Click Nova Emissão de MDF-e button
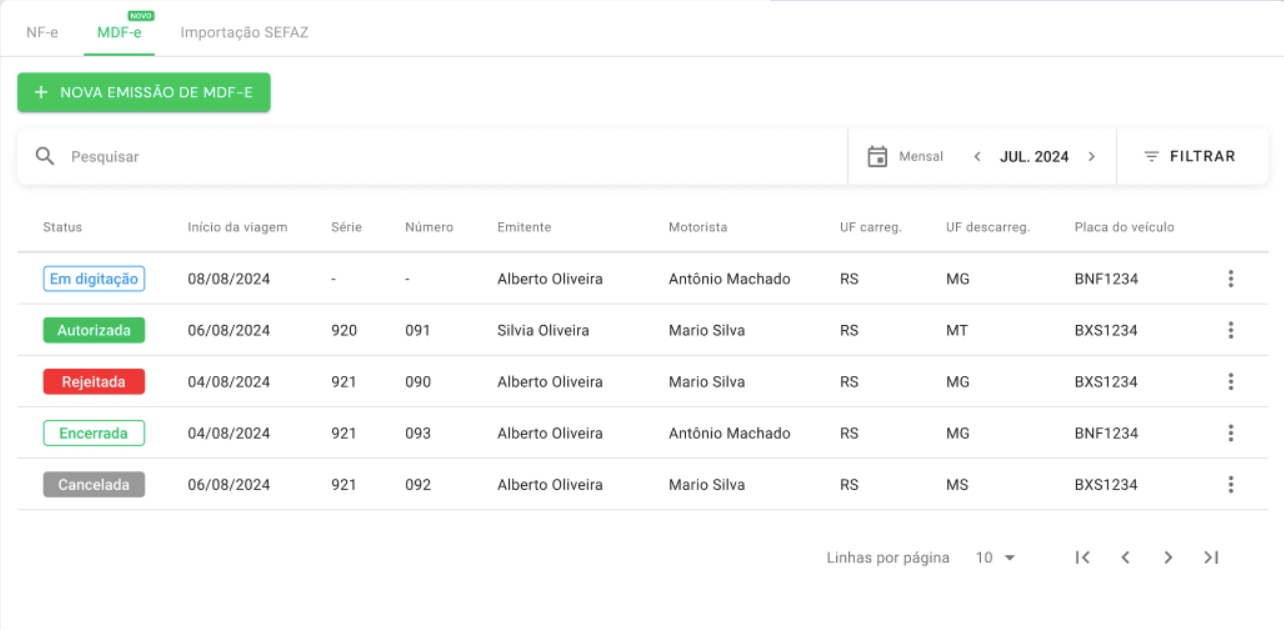The width and height of the screenshot is (1284, 630). 144,92
